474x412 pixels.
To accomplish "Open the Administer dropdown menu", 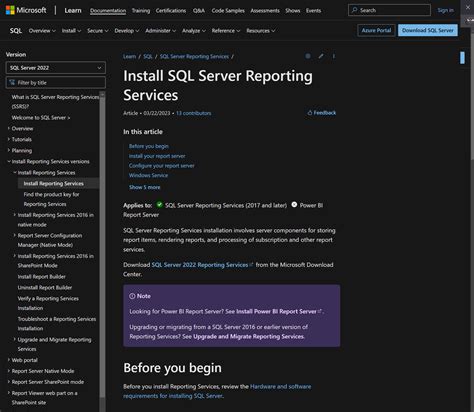I will pos(160,31).
